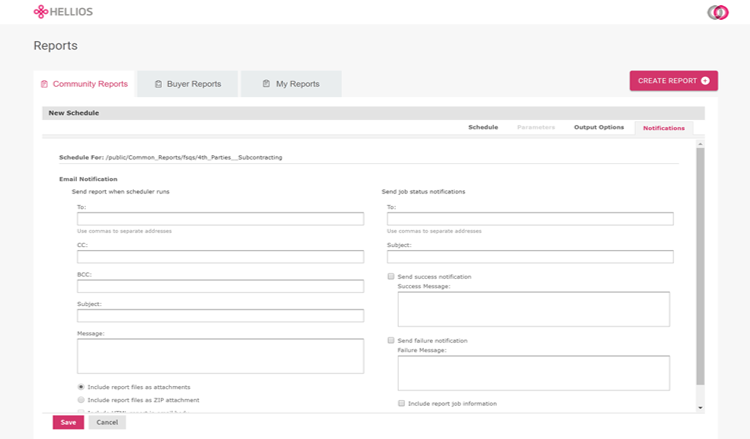
Task: Click the plus icon in Create Report
Action: (x=705, y=81)
